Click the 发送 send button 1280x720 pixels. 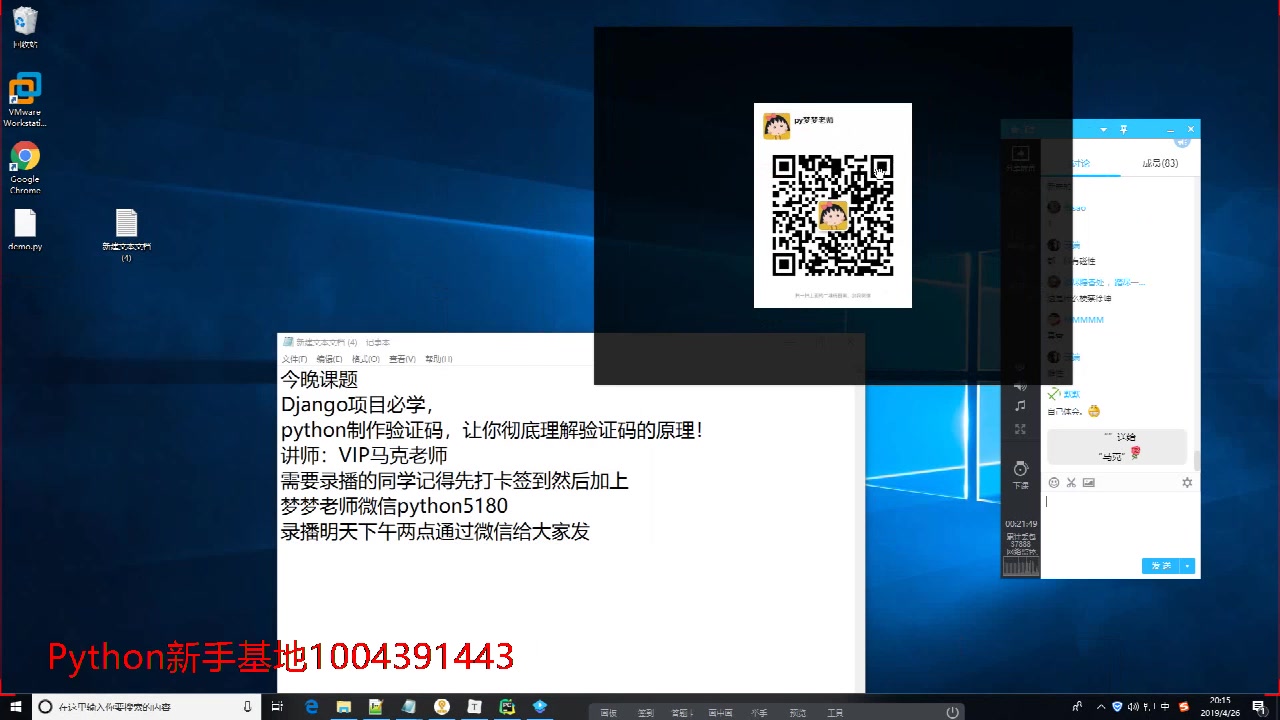(1161, 566)
